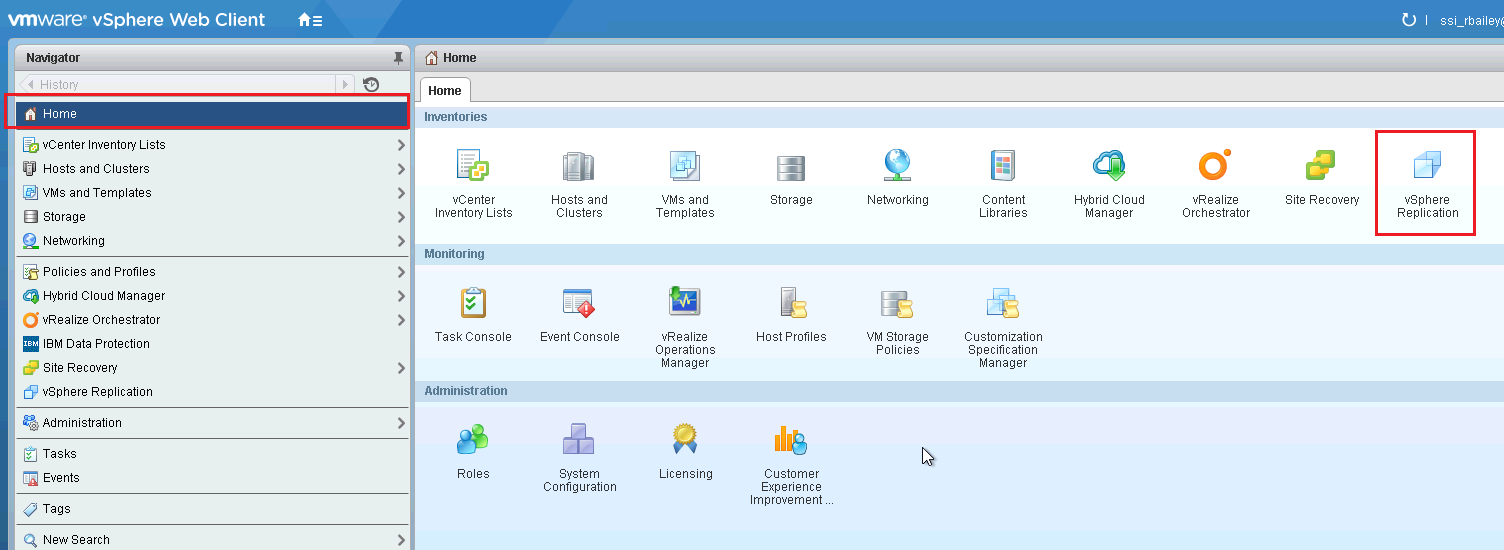Open Hosts and Clusters icon in Home pane
Viewport: 1504px width, 550px height.
(x=579, y=165)
